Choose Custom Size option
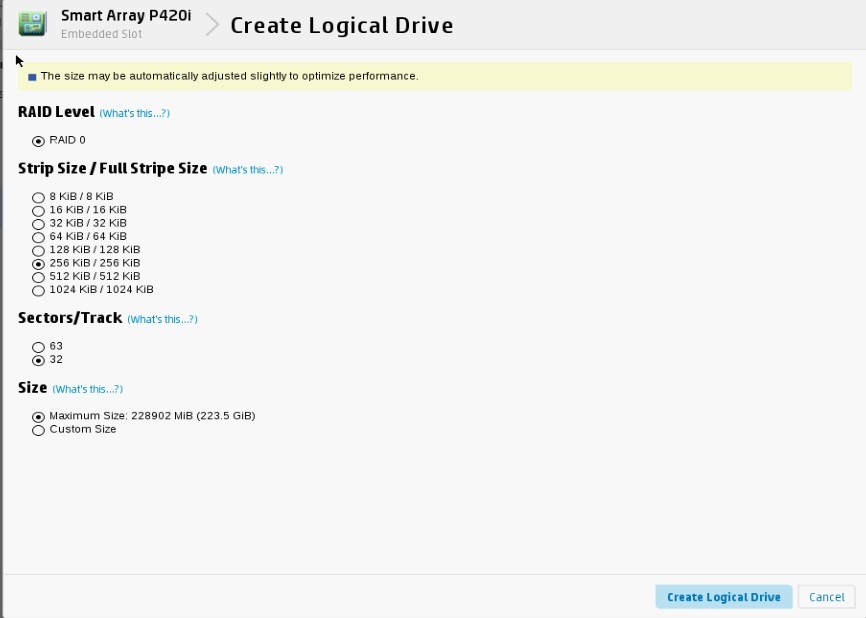866x618 pixels. coord(39,430)
